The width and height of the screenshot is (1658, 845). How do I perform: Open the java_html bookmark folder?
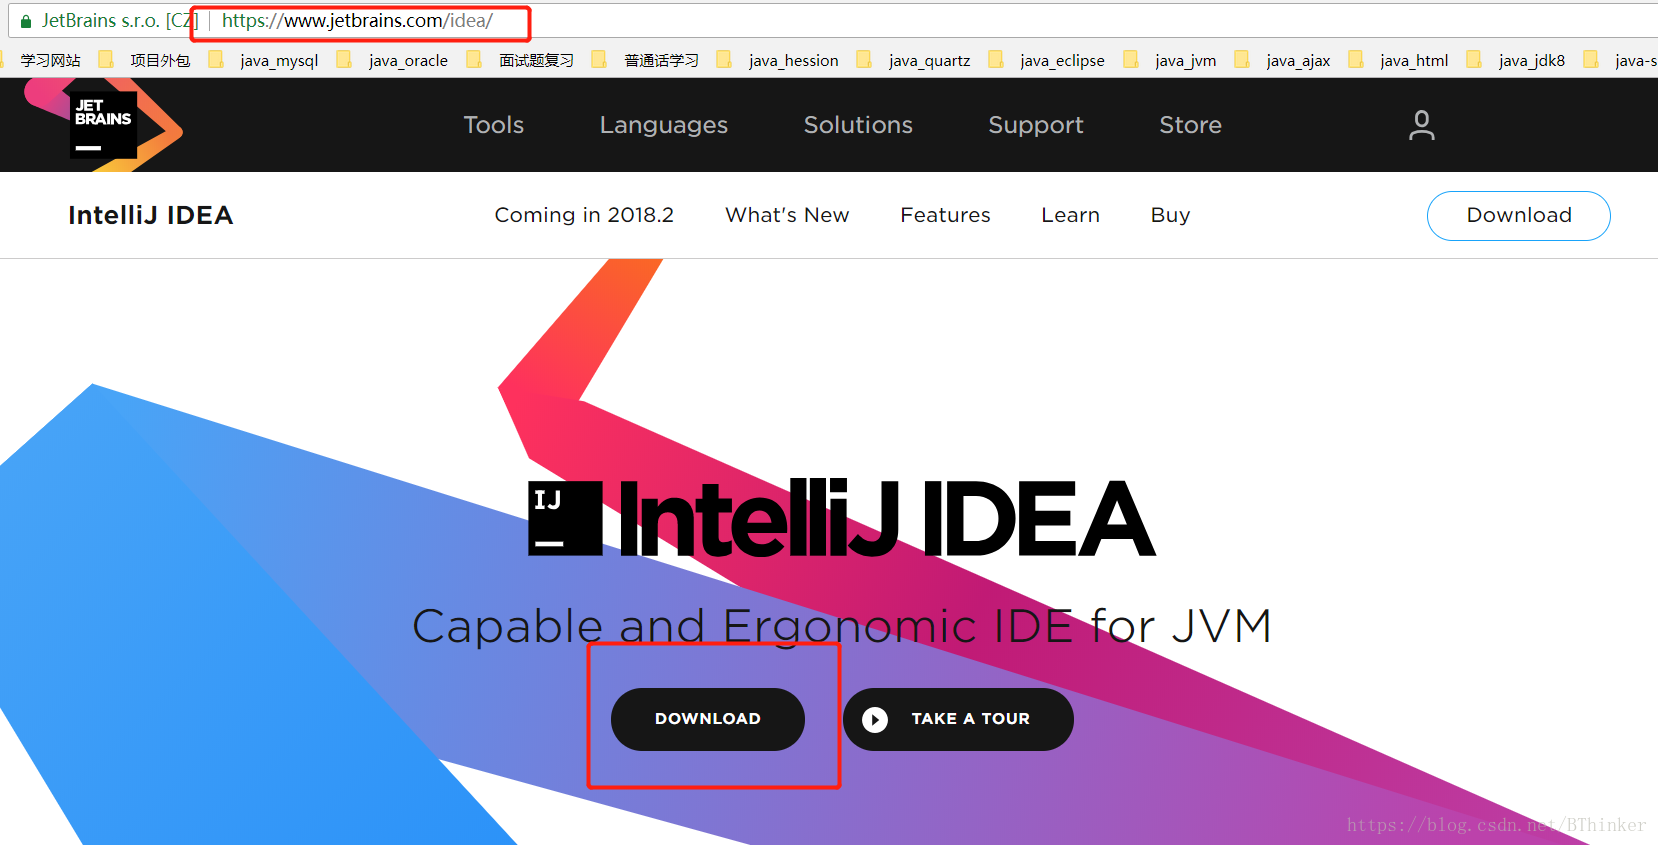pos(1399,60)
